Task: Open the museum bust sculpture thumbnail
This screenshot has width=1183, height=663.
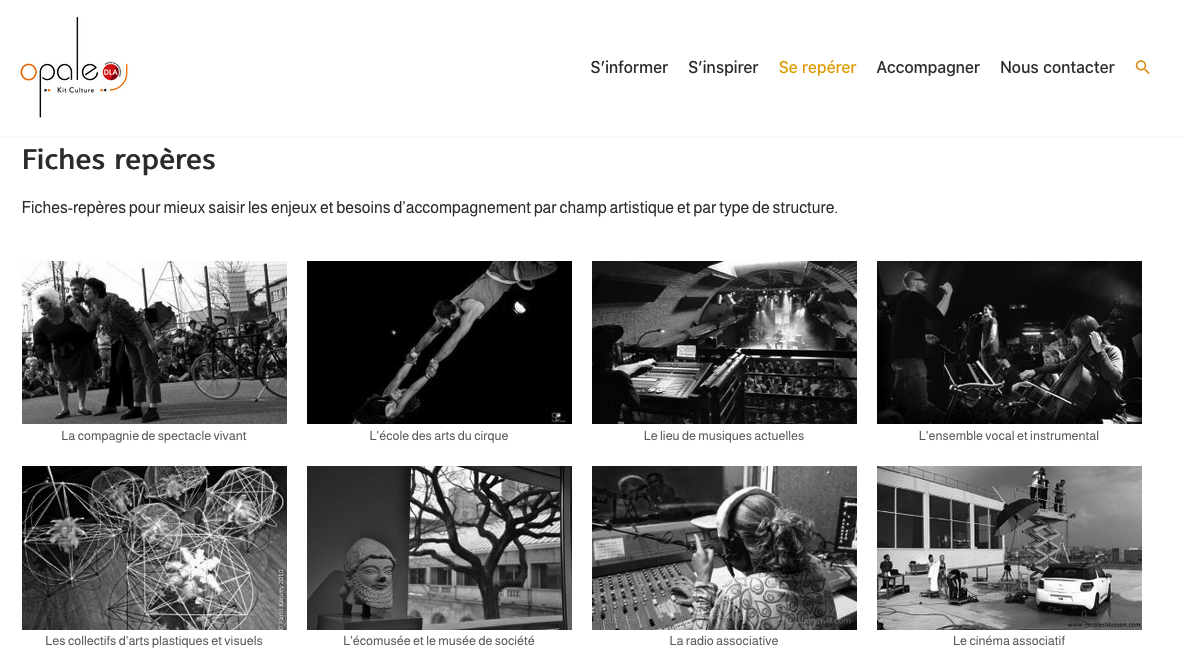Action: pyautogui.click(x=439, y=548)
